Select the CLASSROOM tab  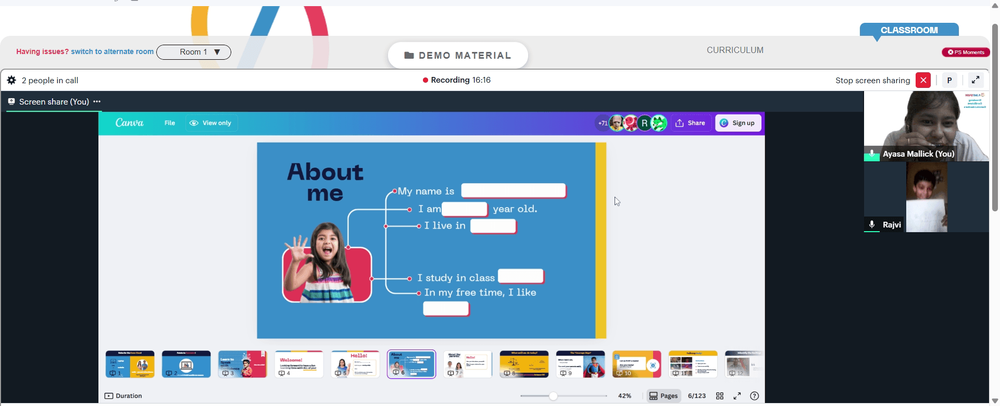pos(909,30)
